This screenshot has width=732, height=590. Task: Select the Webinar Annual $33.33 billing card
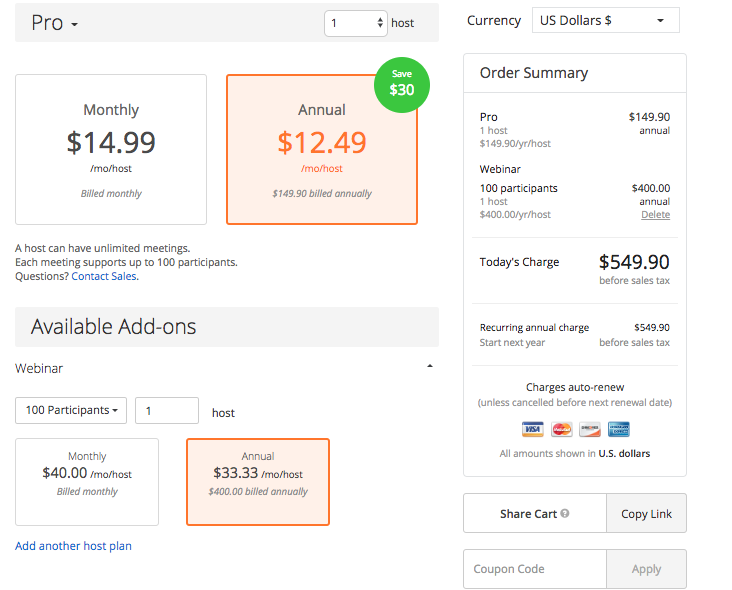[258, 482]
